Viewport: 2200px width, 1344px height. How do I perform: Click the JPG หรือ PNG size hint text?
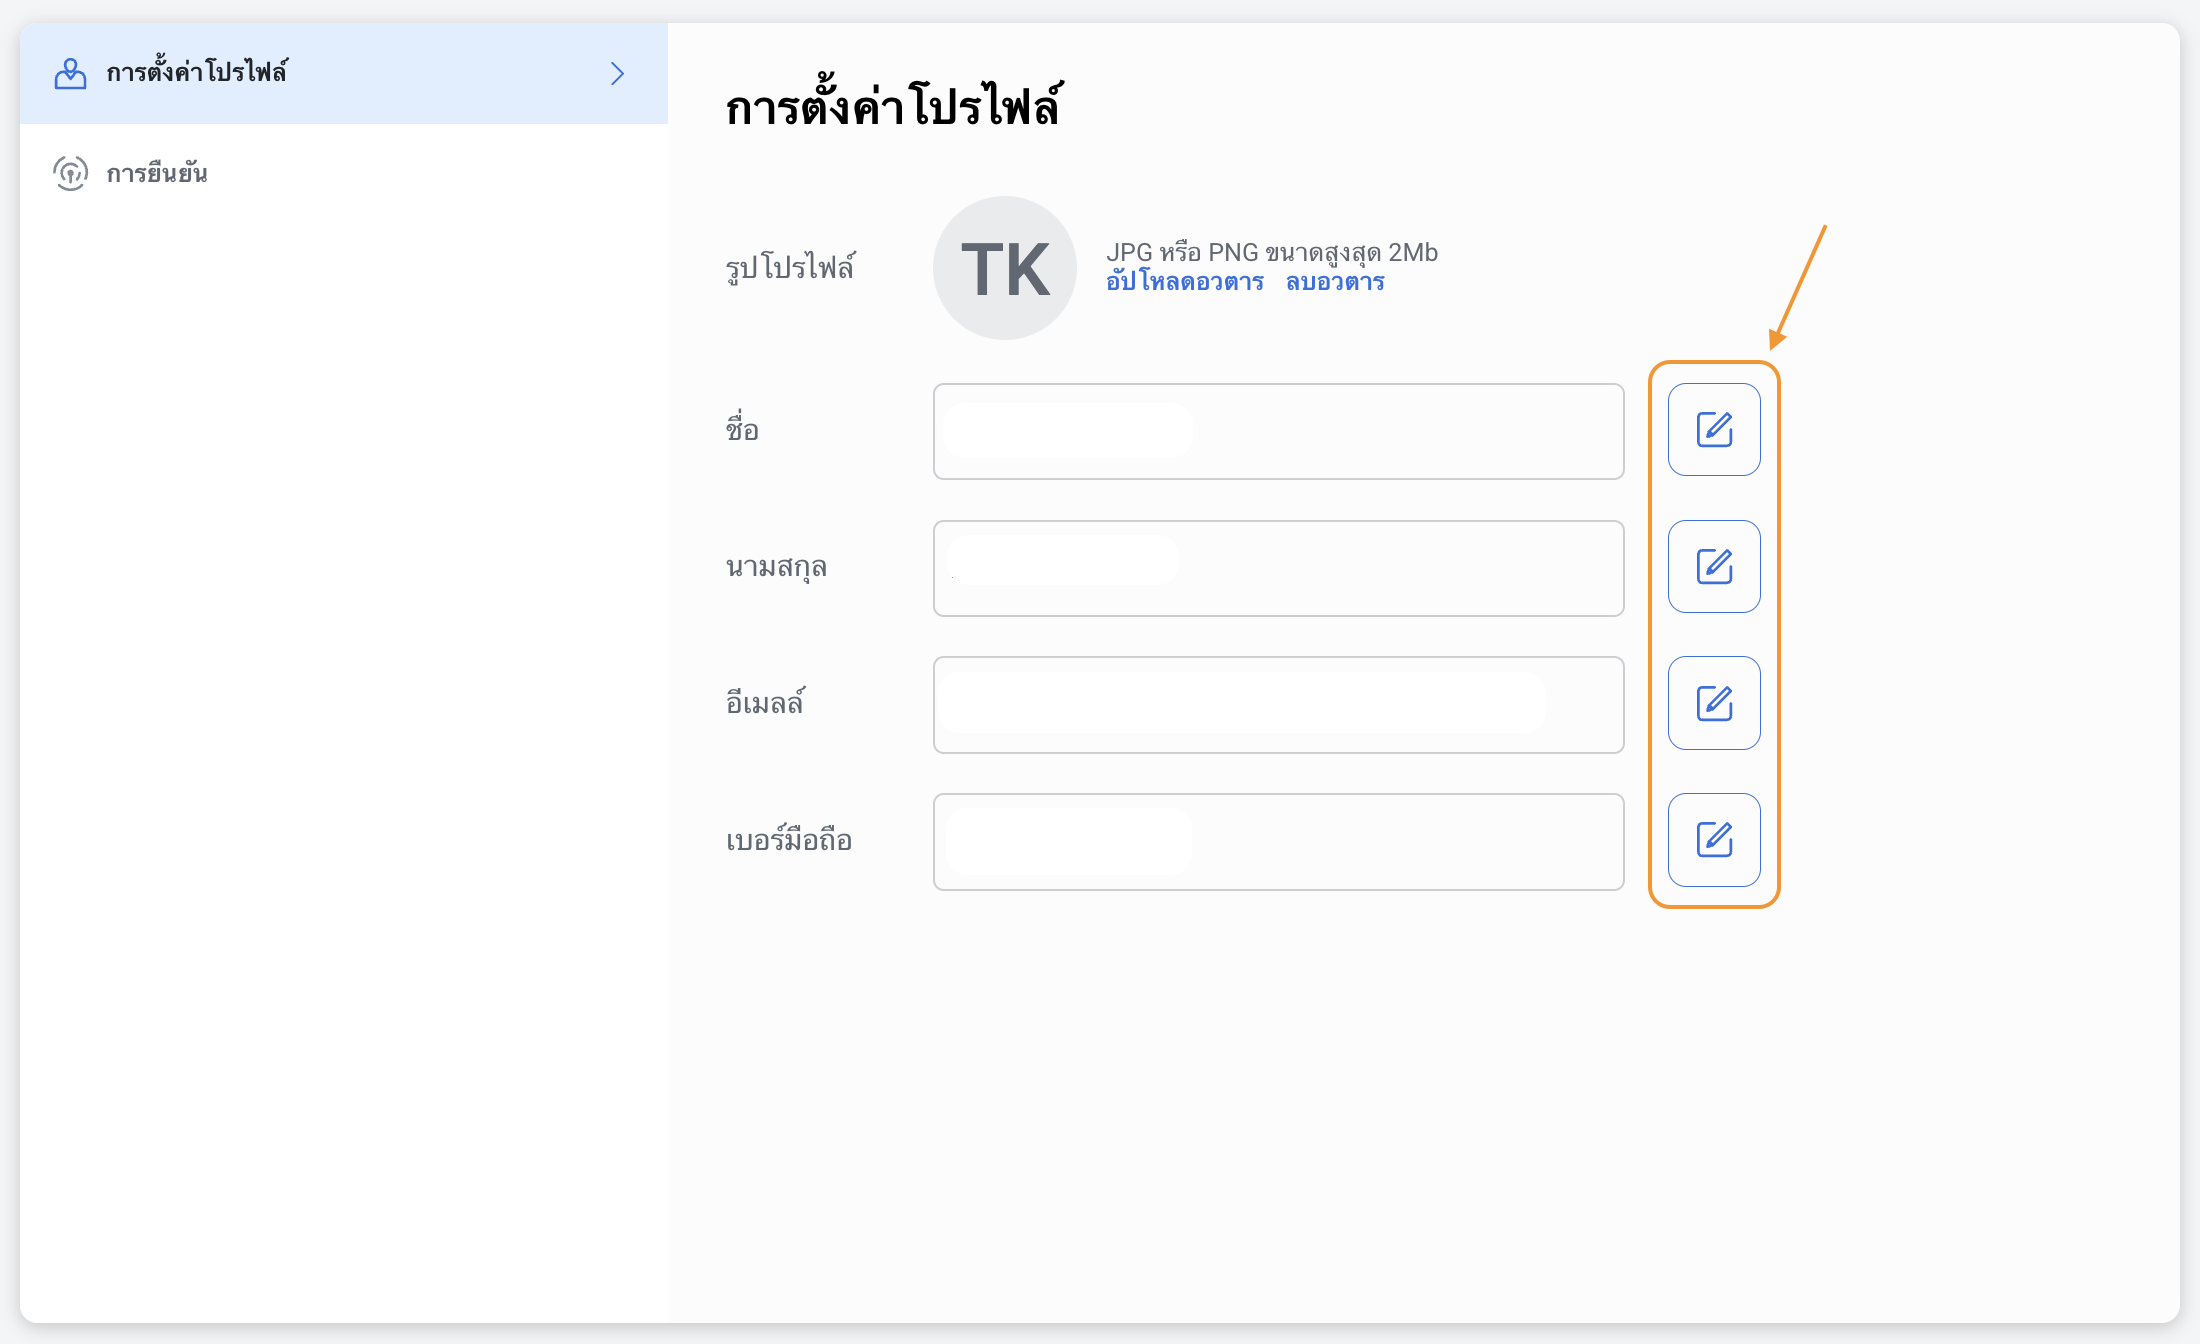1271,253
